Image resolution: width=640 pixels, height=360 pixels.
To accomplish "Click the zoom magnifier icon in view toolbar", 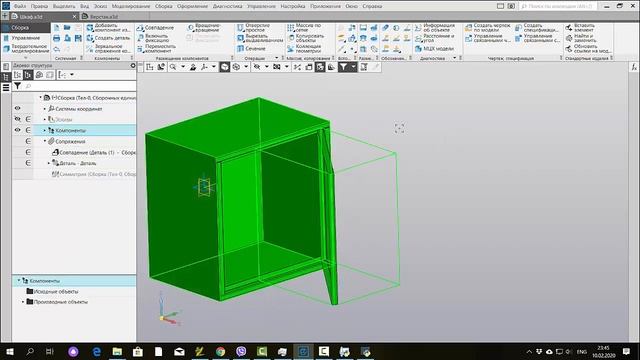I will coord(173,67).
